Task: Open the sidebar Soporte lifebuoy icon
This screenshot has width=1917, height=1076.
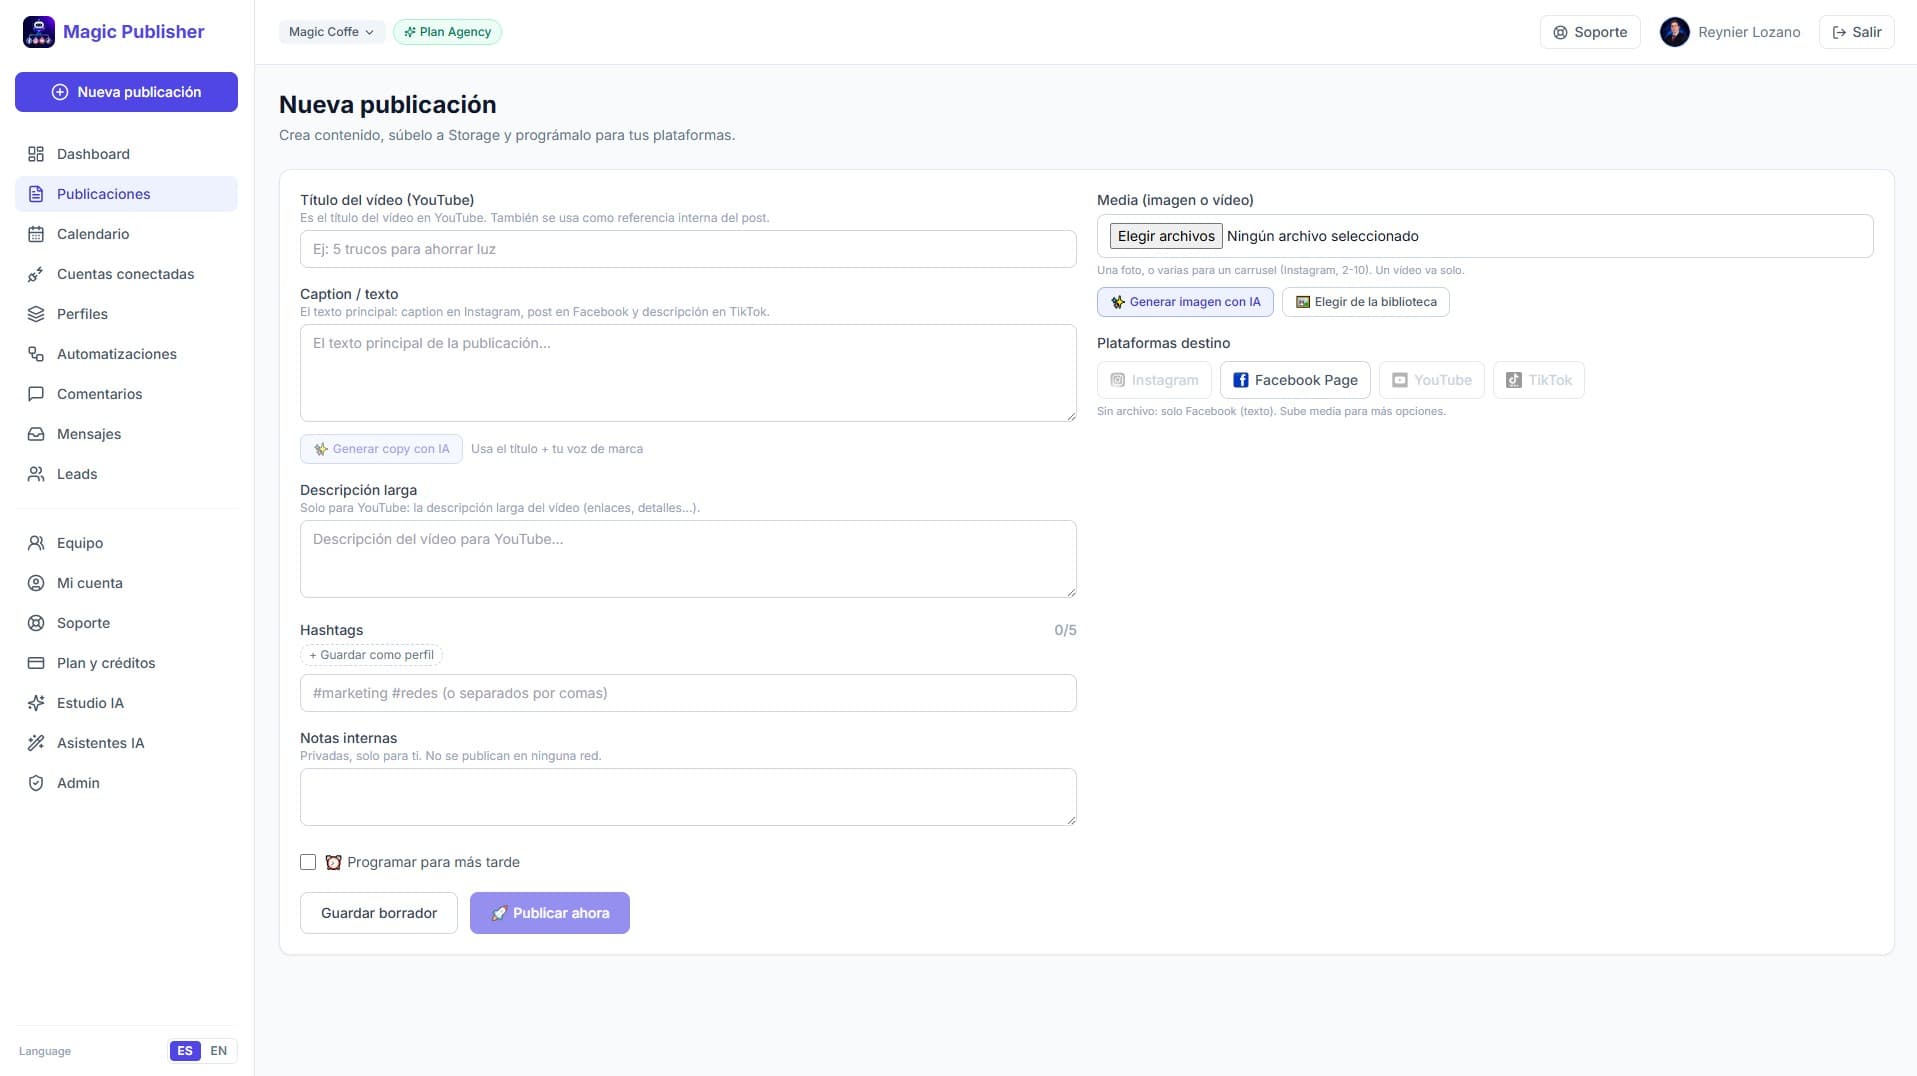Action: point(36,623)
